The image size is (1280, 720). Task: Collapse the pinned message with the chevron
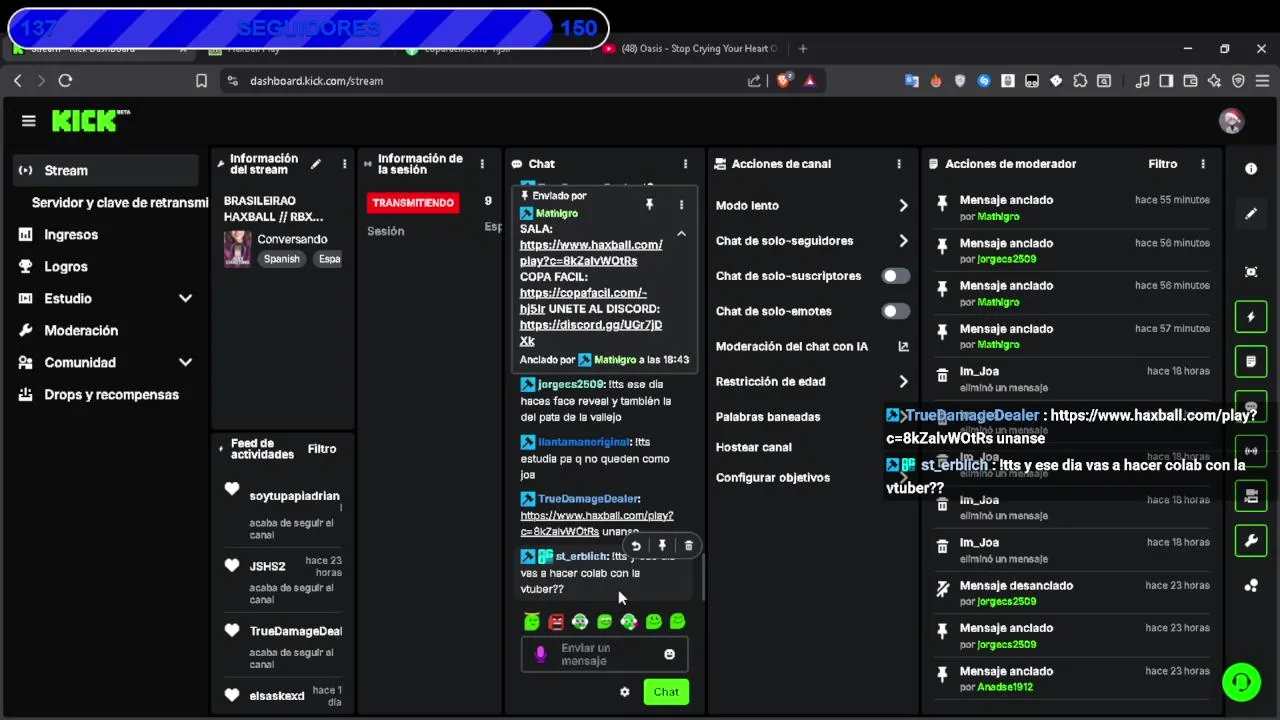point(681,234)
